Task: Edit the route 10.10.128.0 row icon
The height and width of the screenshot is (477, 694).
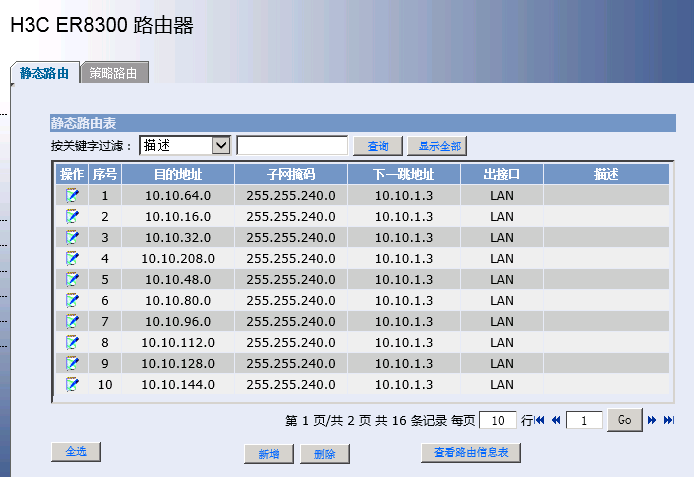Action: click(x=72, y=363)
